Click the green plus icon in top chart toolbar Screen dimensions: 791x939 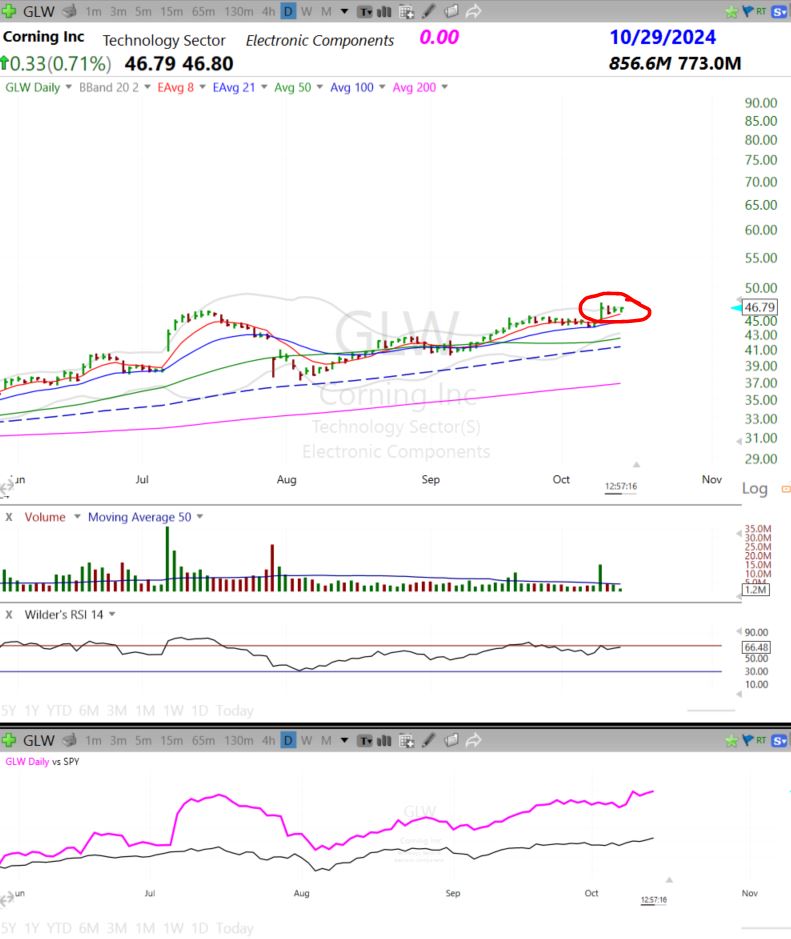coord(8,11)
